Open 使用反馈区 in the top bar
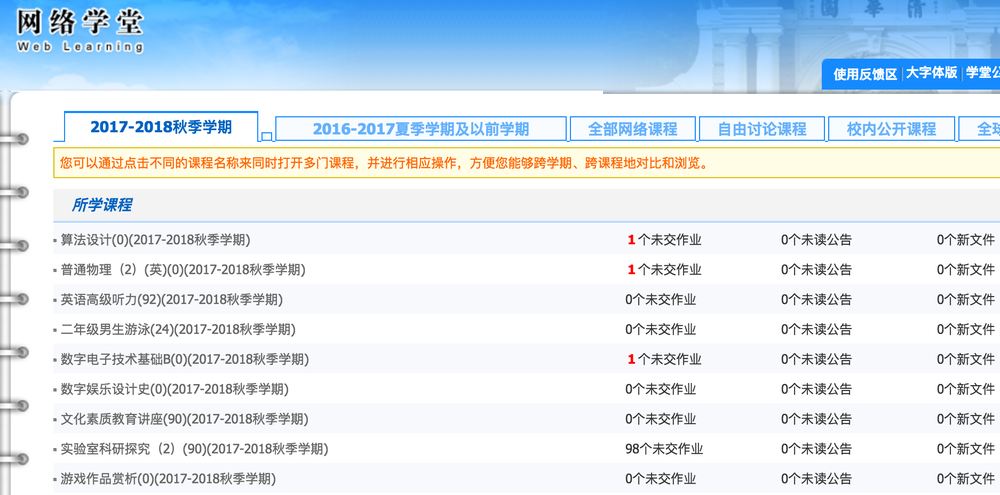1000x495 pixels. 865,74
